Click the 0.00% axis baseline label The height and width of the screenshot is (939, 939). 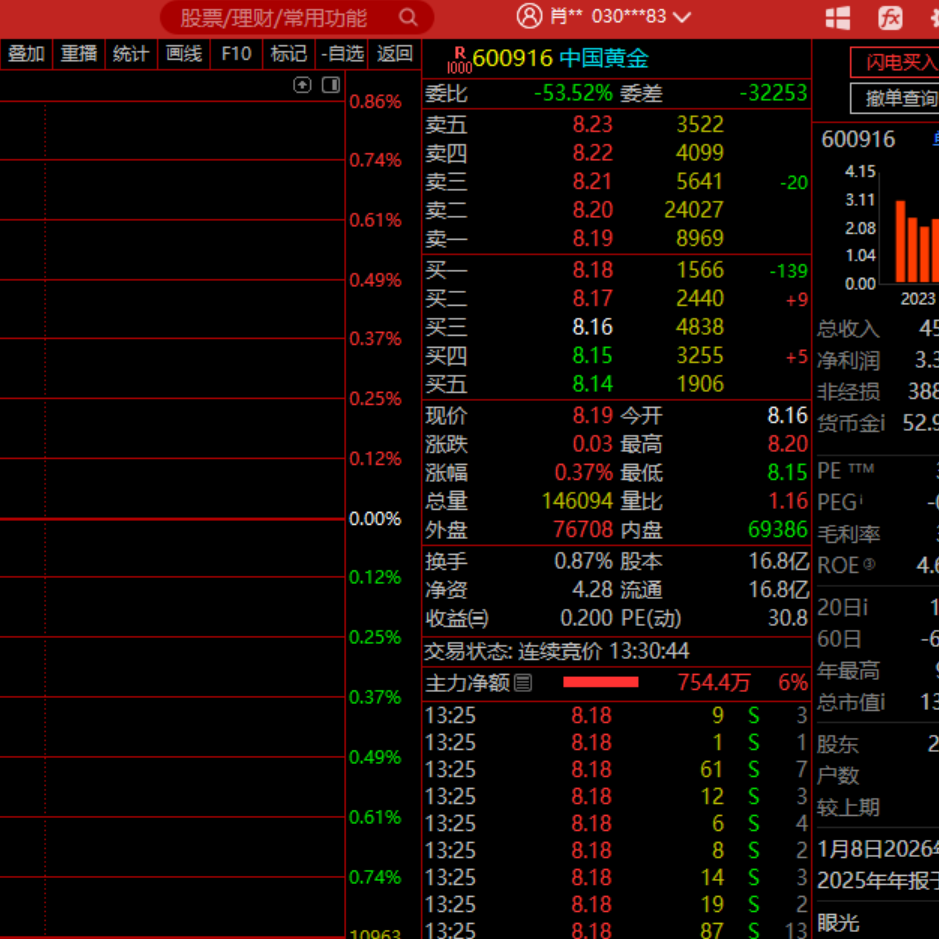point(375,519)
